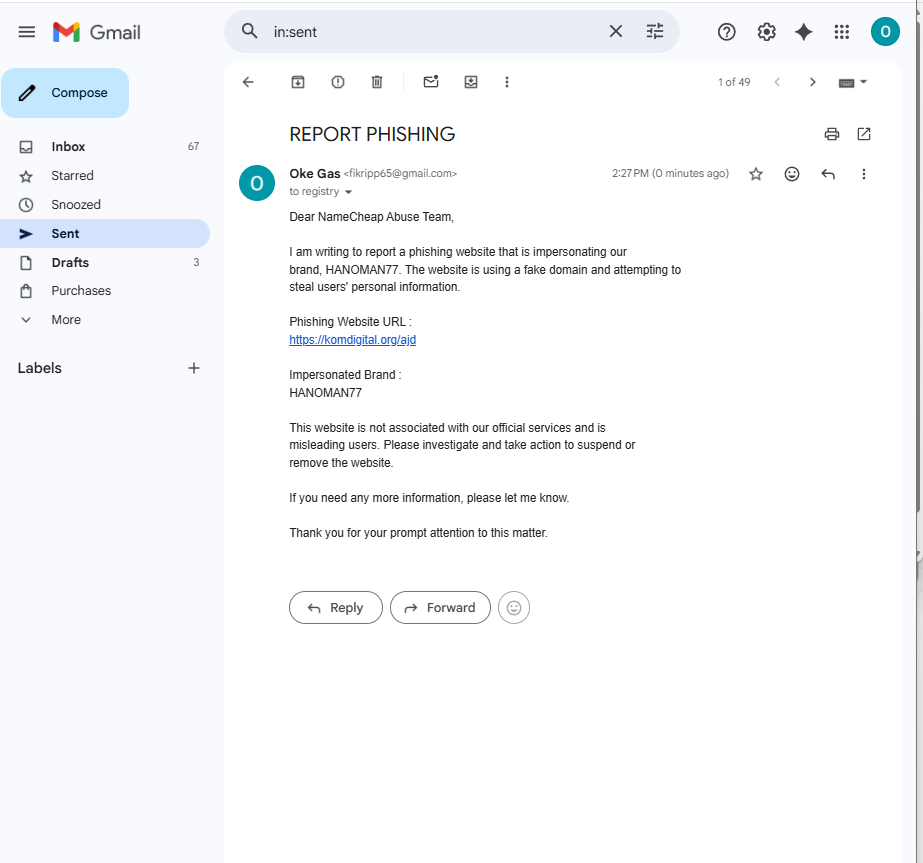Open the toolbar More options menu

point(506,82)
